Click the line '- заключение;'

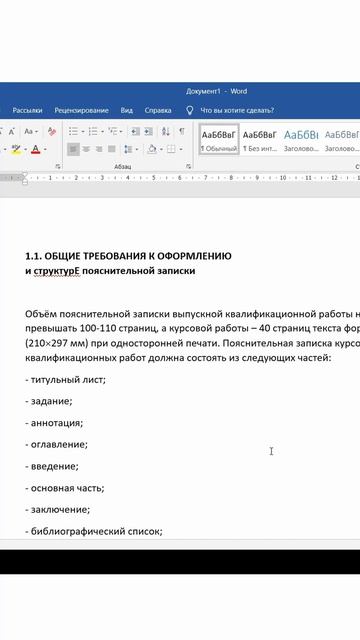coord(58,510)
